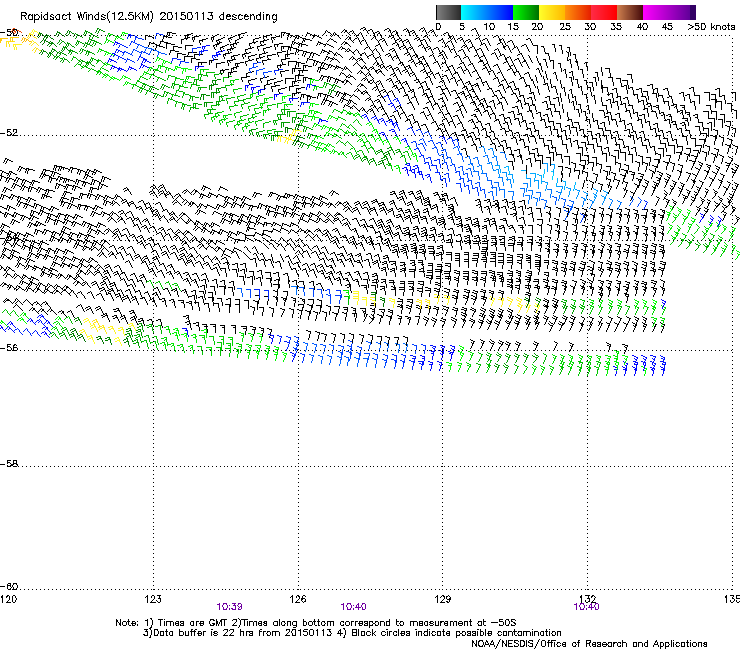Click the purple time stamp '10:39'
Screen dimensions: 740x650
point(229,607)
